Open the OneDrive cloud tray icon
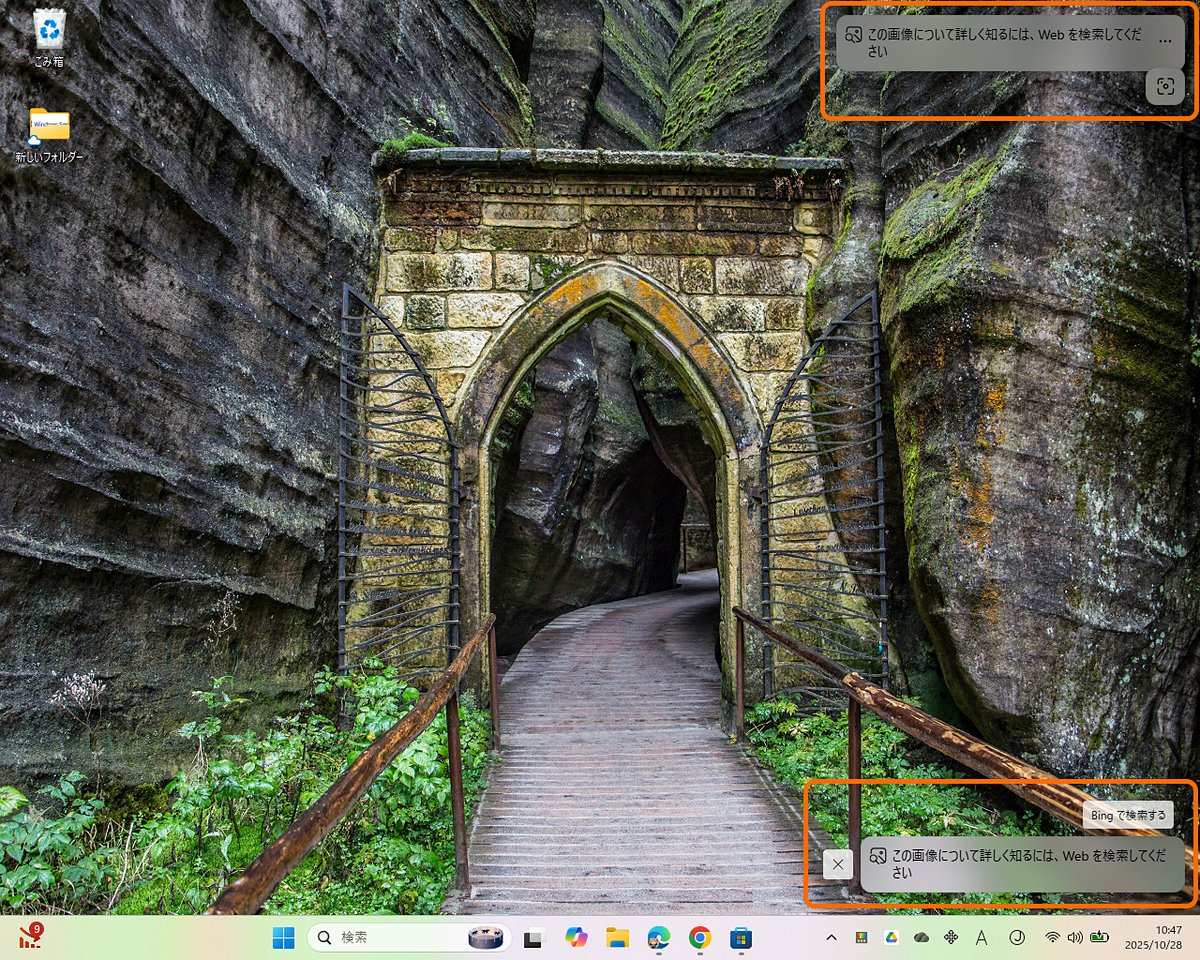This screenshot has height=960, width=1200. 921,938
